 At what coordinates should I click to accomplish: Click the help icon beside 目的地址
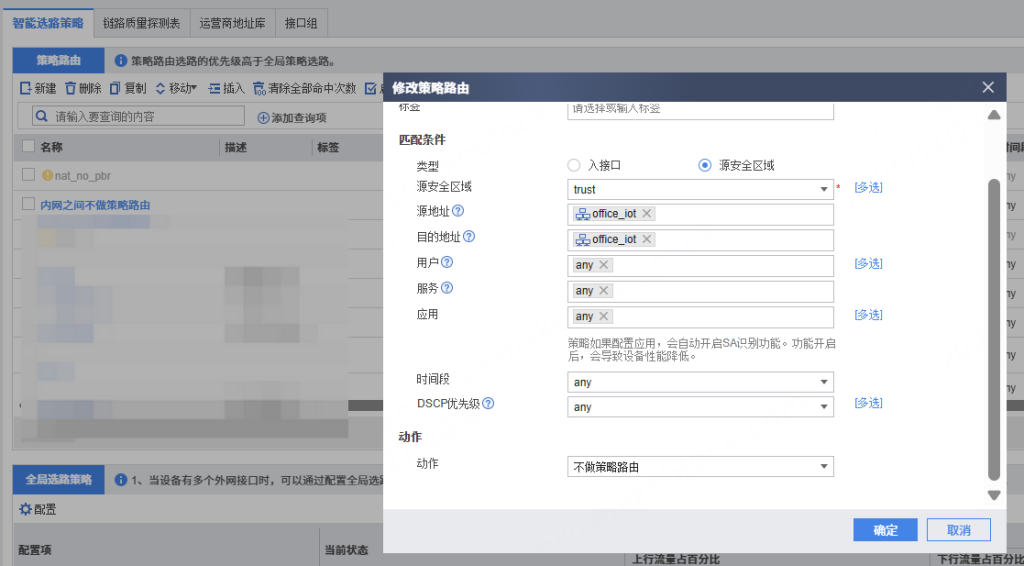click(468, 237)
